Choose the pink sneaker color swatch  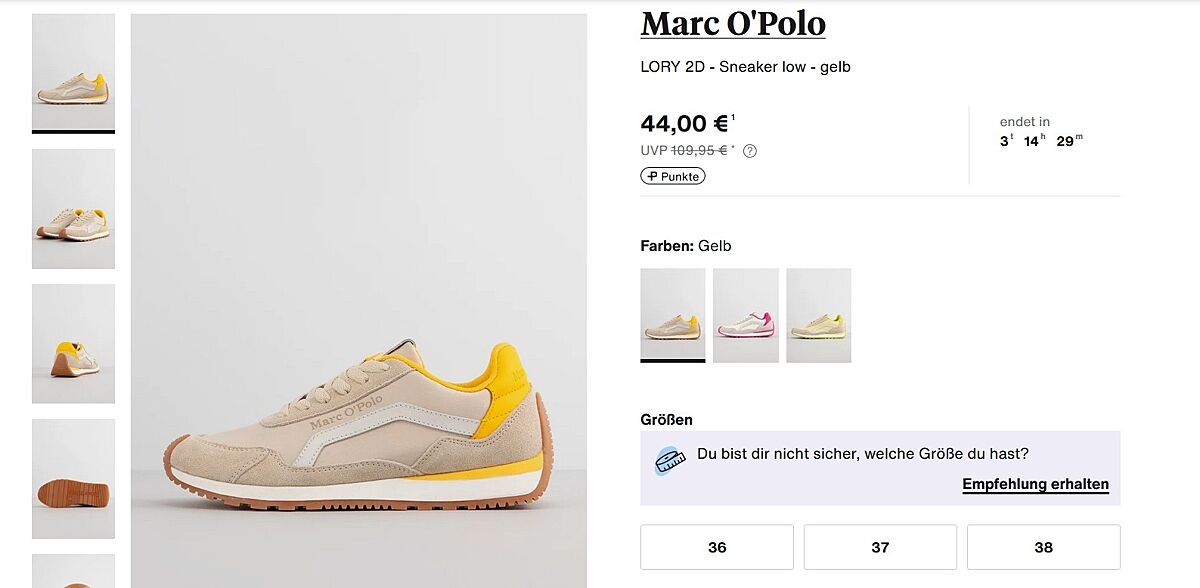pos(746,314)
